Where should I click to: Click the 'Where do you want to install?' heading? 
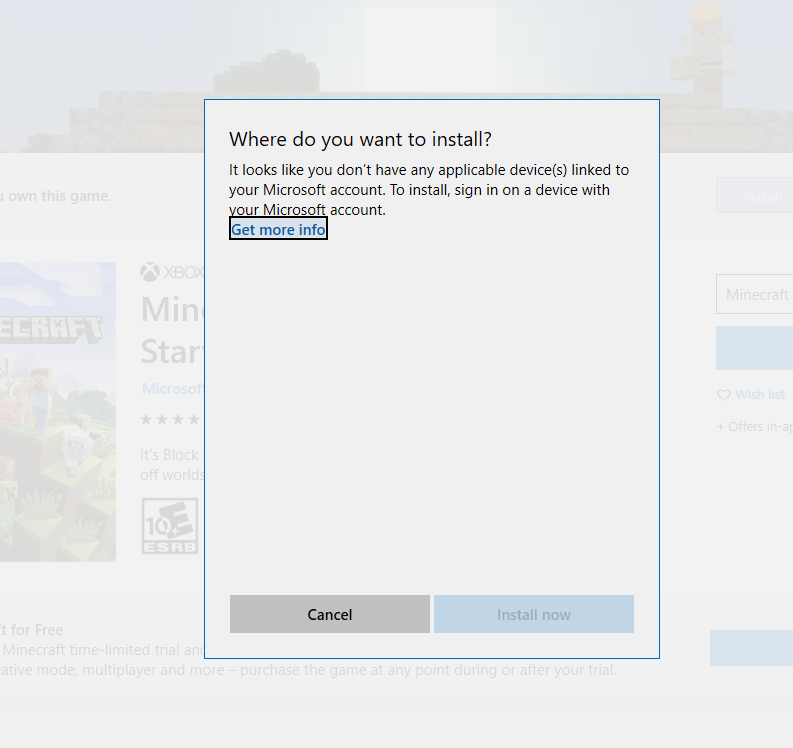pyautogui.click(x=360, y=139)
